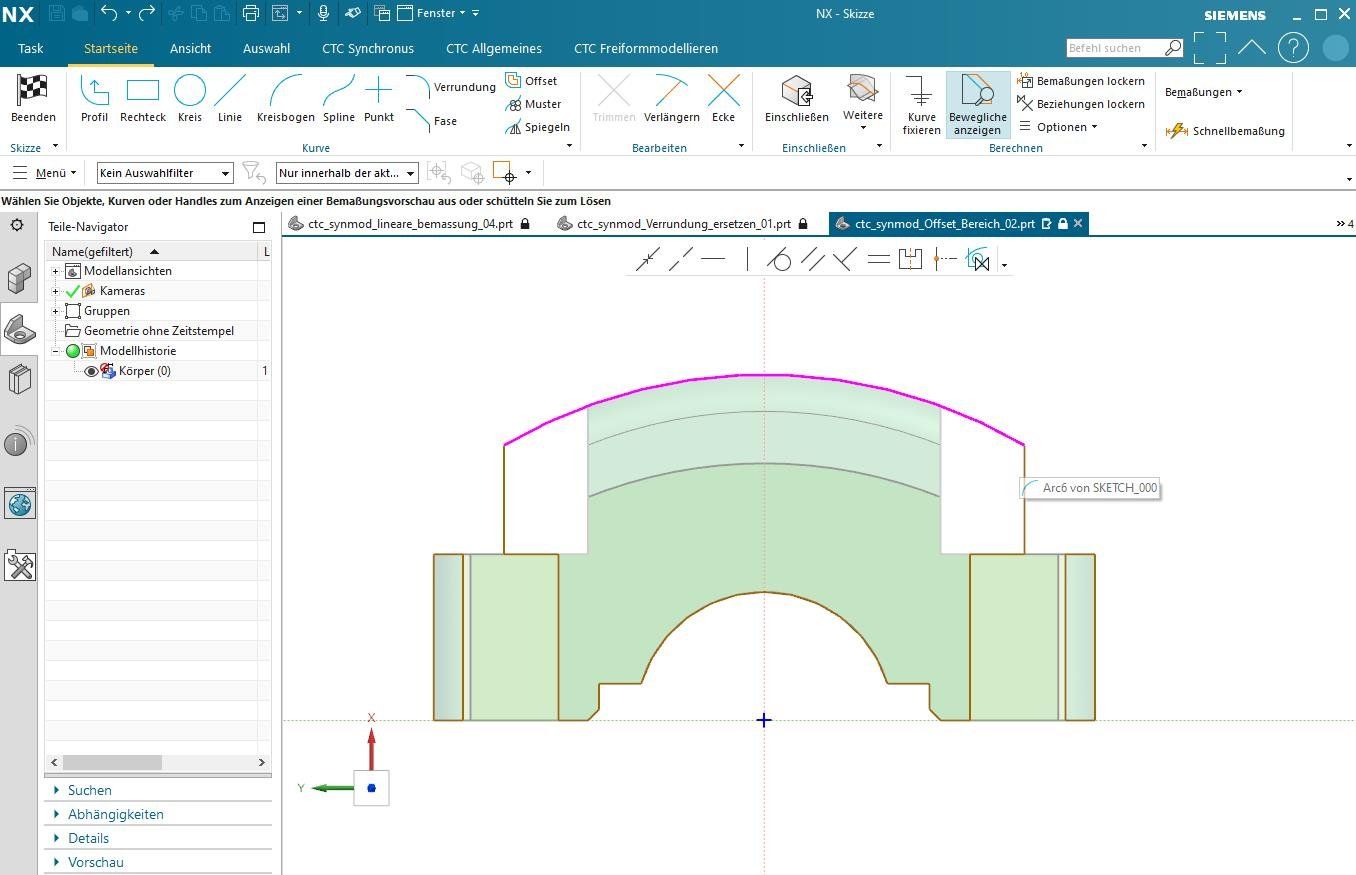Click the Befehl suchen search field

coord(1114,48)
